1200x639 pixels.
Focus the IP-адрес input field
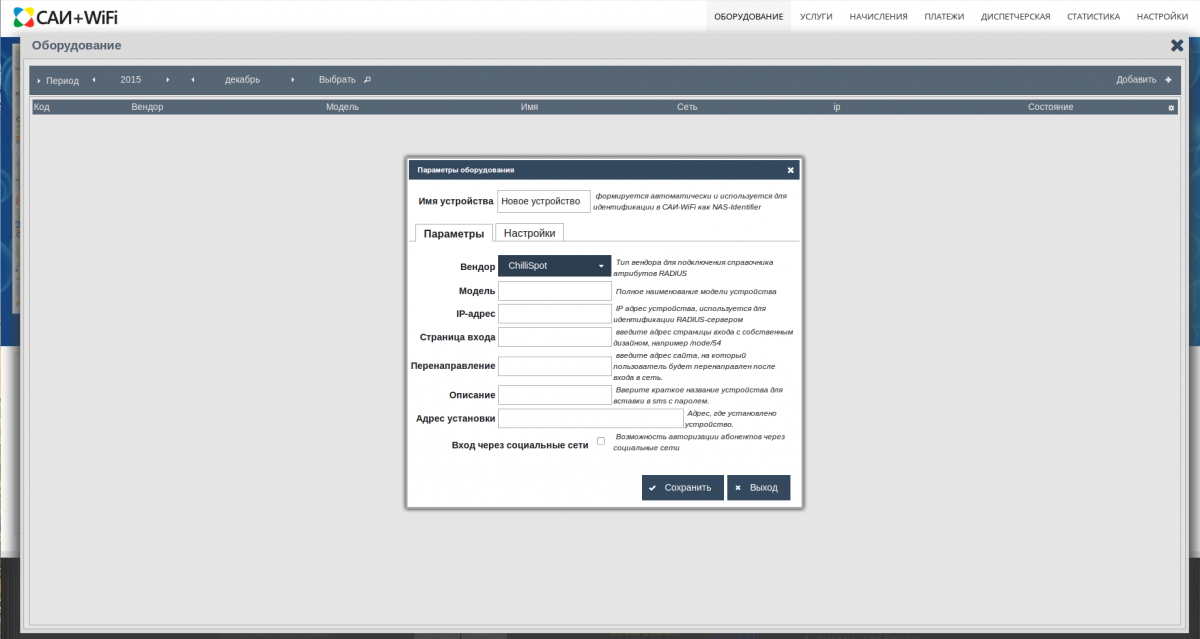point(554,314)
